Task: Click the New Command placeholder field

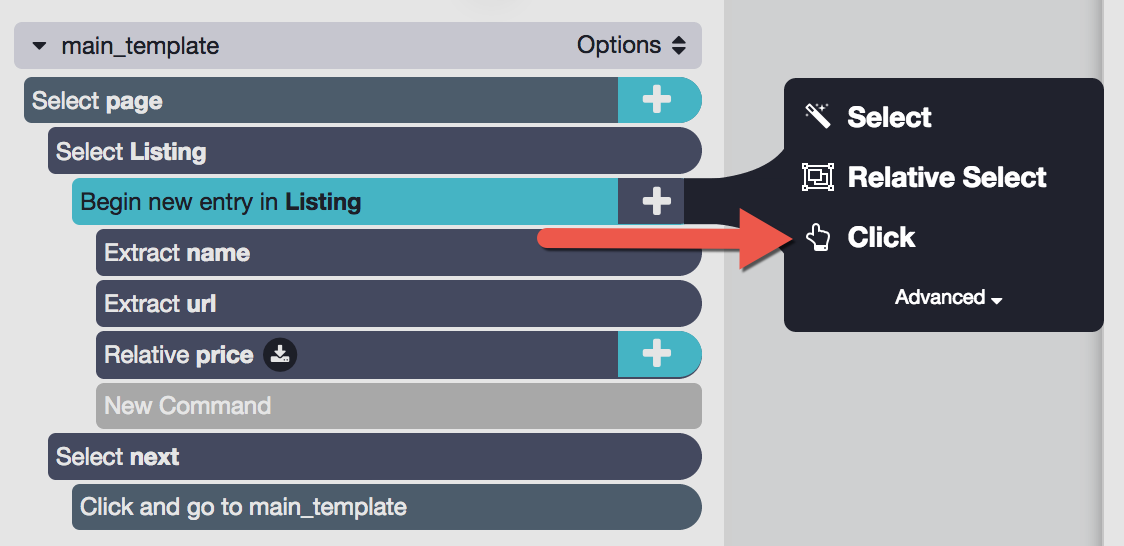Action: [399, 406]
